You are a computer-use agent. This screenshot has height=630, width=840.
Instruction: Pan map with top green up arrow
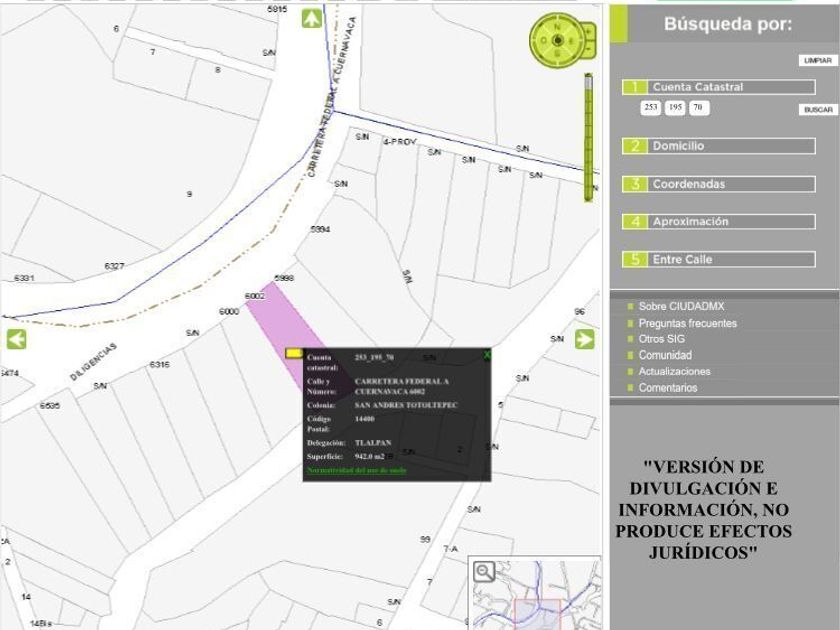coord(311,19)
